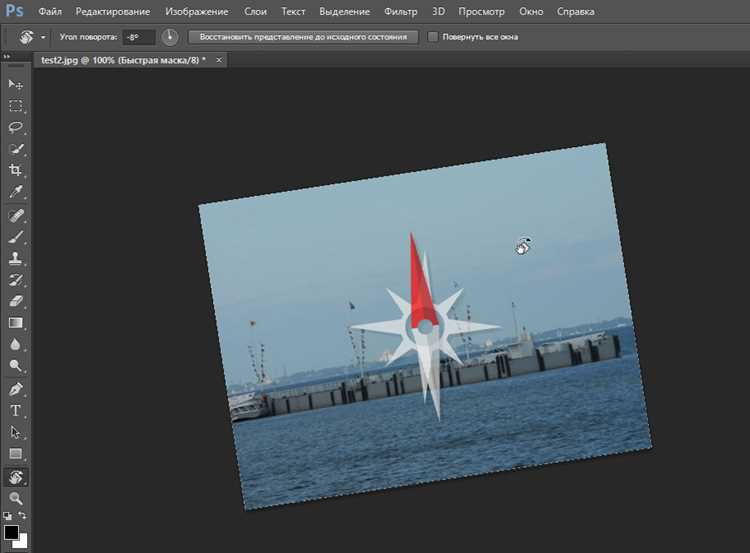Select the Eraser tool

[15, 301]
